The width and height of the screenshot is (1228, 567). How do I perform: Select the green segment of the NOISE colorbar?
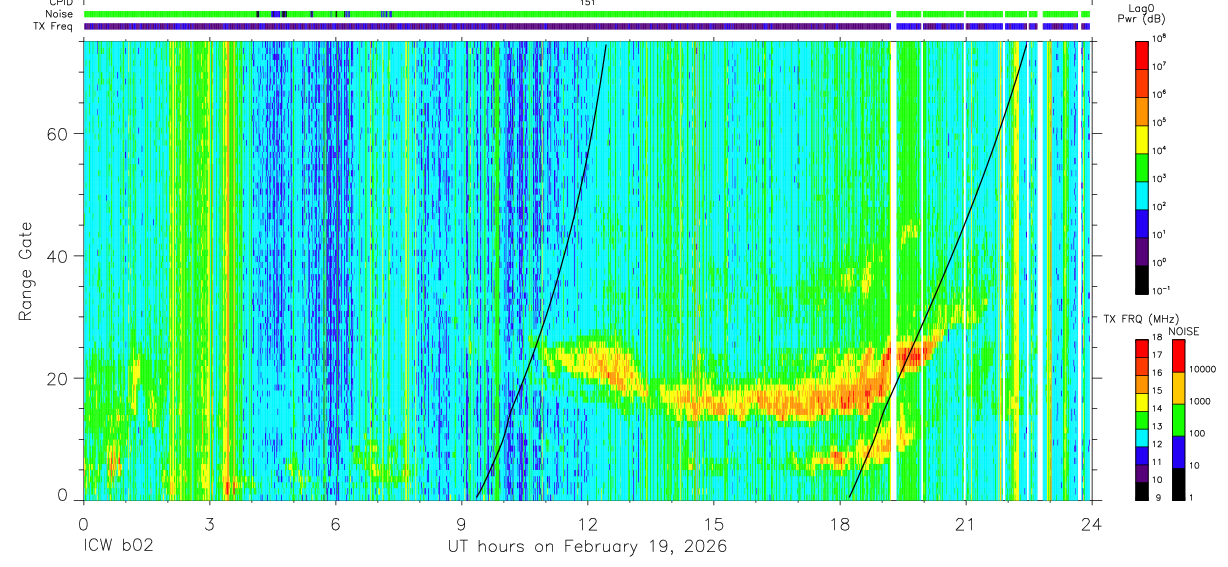coord(1178,420)
